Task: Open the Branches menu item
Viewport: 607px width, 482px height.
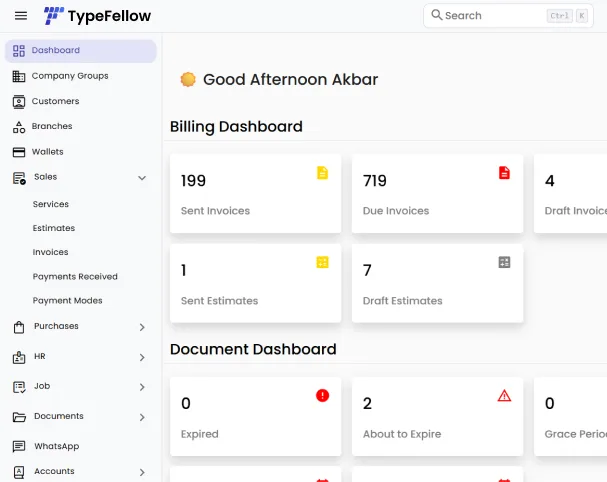Action: [81, 127]
